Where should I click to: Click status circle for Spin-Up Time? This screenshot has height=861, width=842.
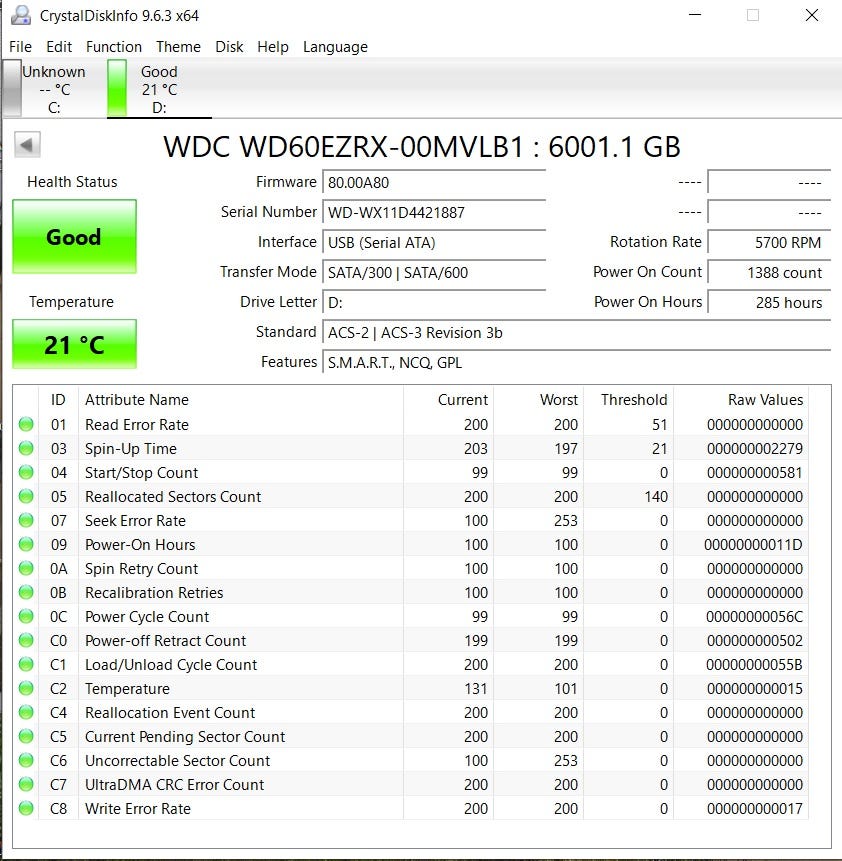click(26, 448)
